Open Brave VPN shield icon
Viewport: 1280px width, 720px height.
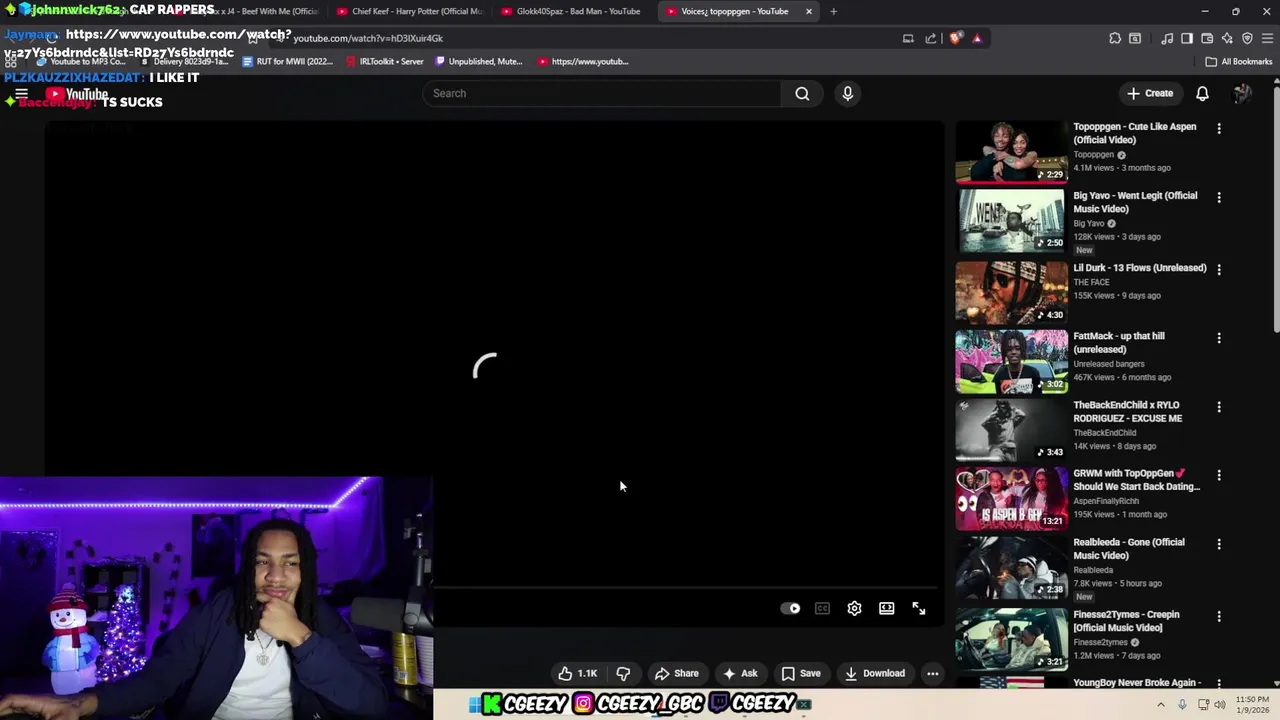click(1247, 38)
